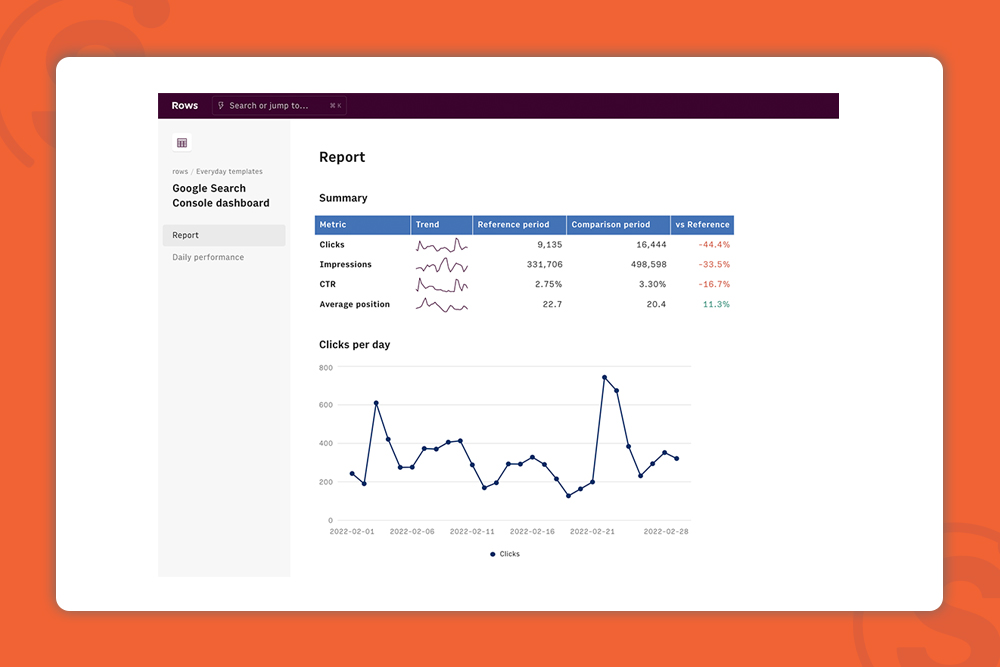Screen dimensions: 1000x667
Task: Open the Report page in the sidebar
Action: [224, 235]
